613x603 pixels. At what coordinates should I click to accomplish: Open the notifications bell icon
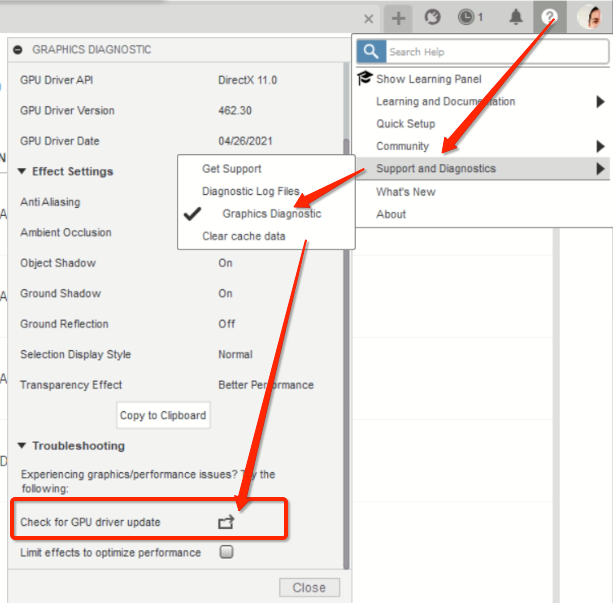pyautogui.click(x=516, y=17)
